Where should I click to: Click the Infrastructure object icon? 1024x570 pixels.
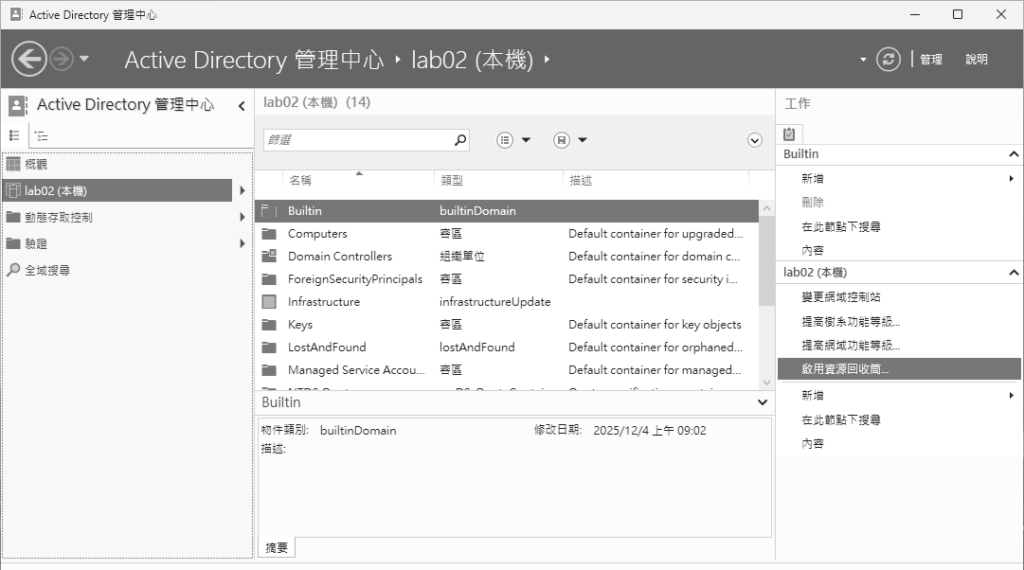(268, 302)
